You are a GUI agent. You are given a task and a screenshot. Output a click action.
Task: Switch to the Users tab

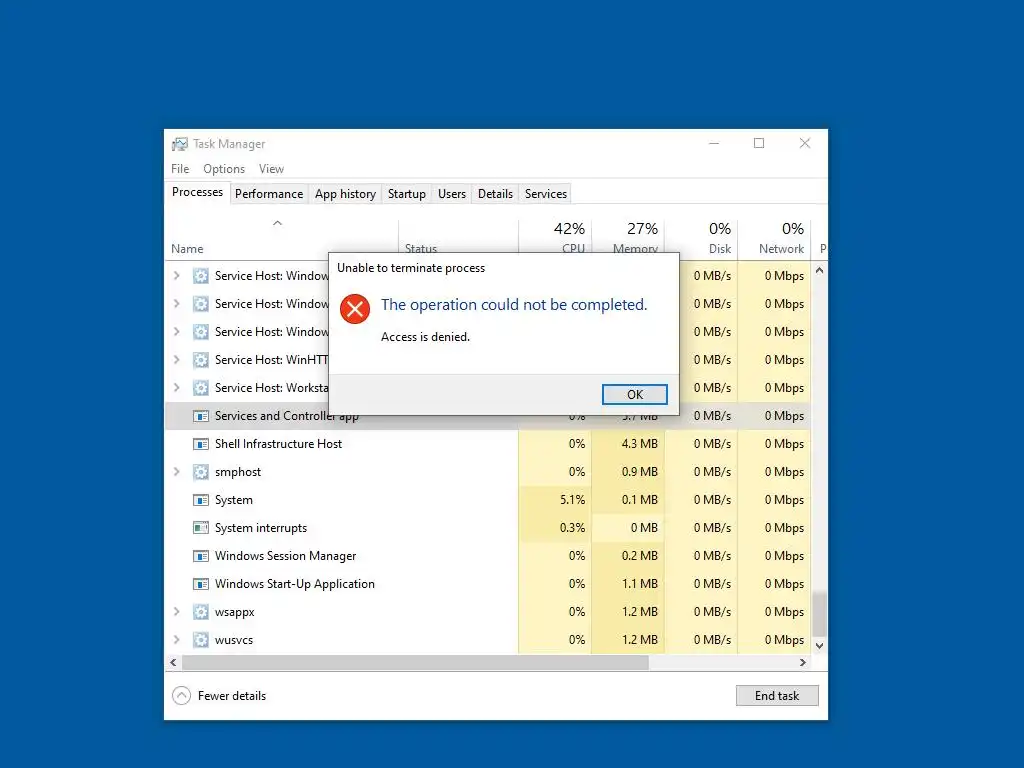point(452,194)
